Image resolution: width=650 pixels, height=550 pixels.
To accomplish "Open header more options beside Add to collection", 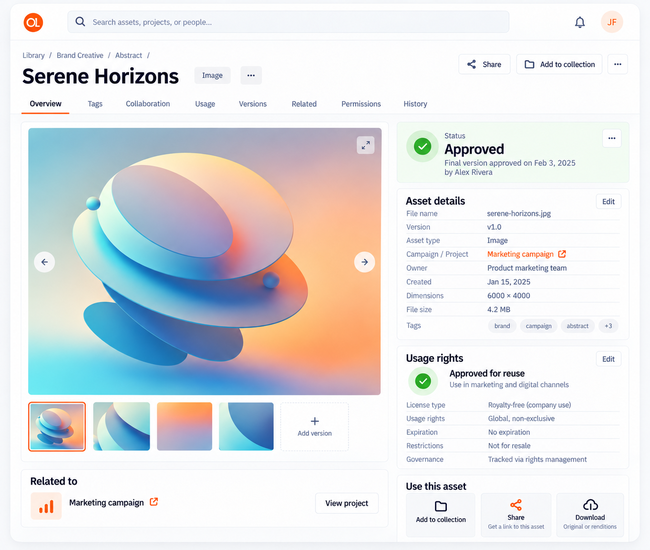I will tap(618, 64).
